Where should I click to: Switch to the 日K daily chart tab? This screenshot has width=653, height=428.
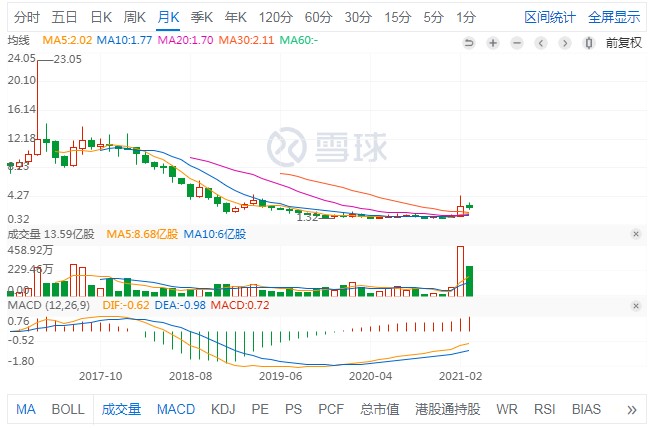point(100,17)
